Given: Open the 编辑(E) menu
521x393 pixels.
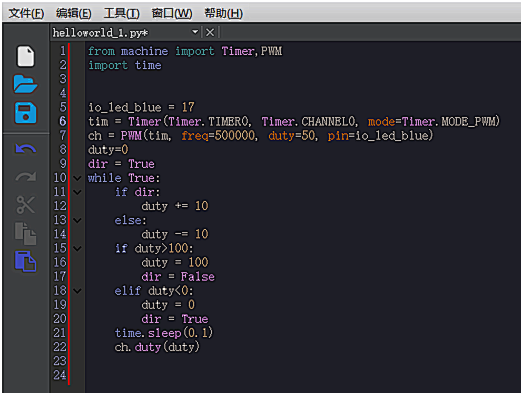Looking at the screenshot, I should 74,13.
